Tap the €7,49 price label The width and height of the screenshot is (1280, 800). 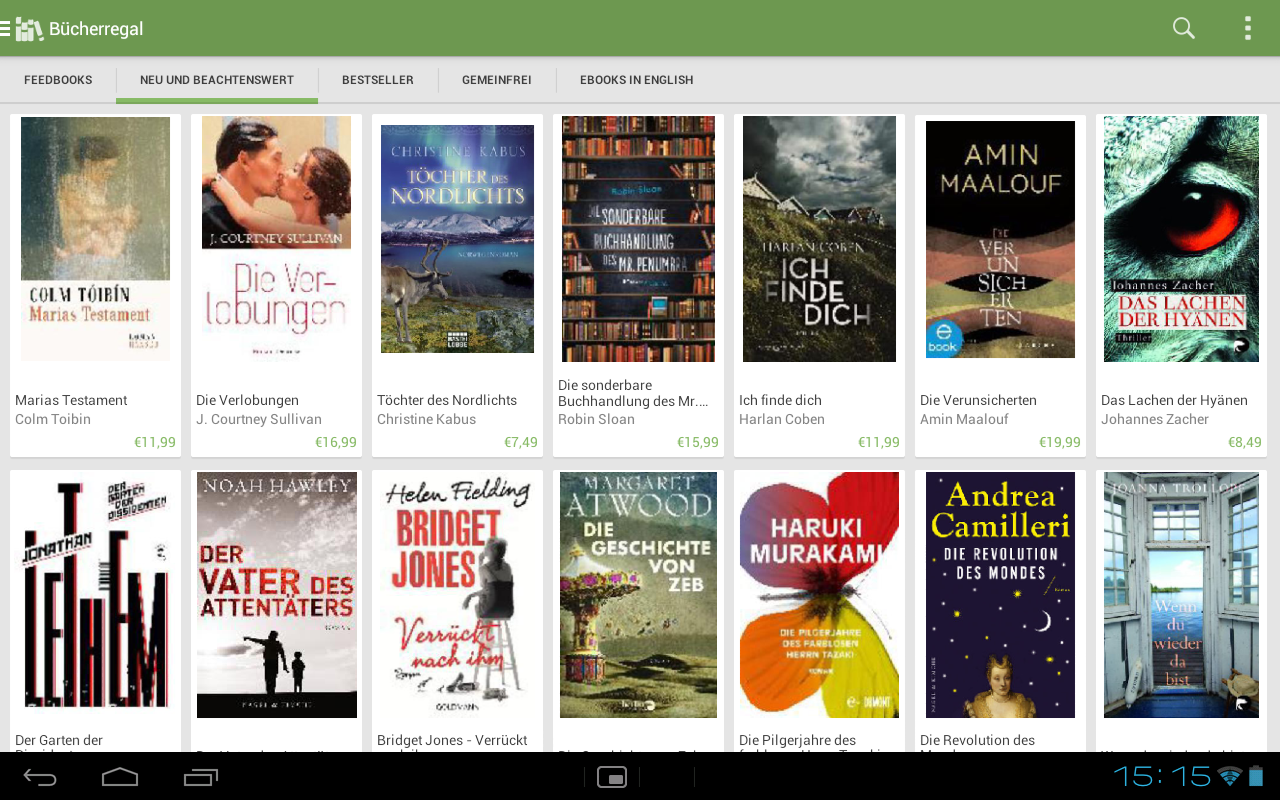click(521, 442)
